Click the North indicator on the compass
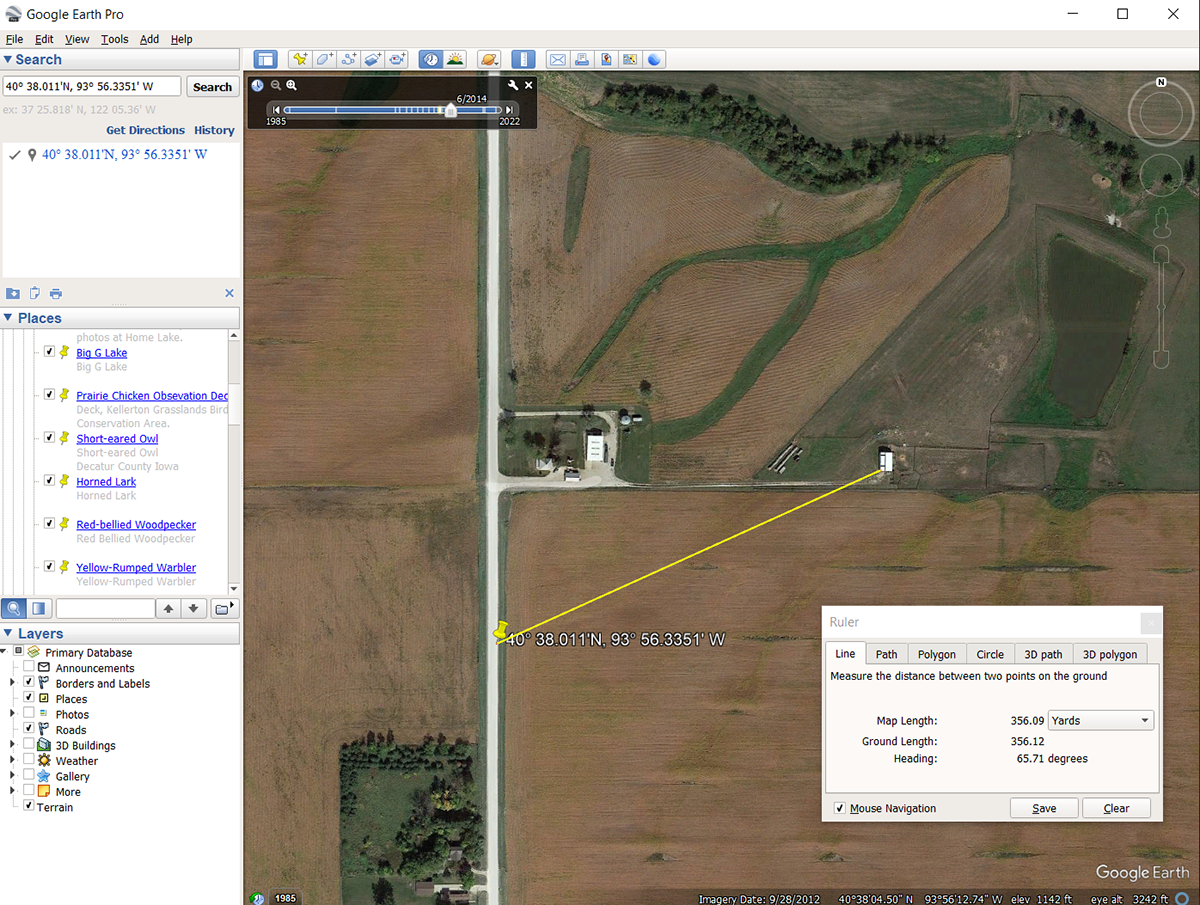The image size is (1200, 905). (x=1161, y=82)
